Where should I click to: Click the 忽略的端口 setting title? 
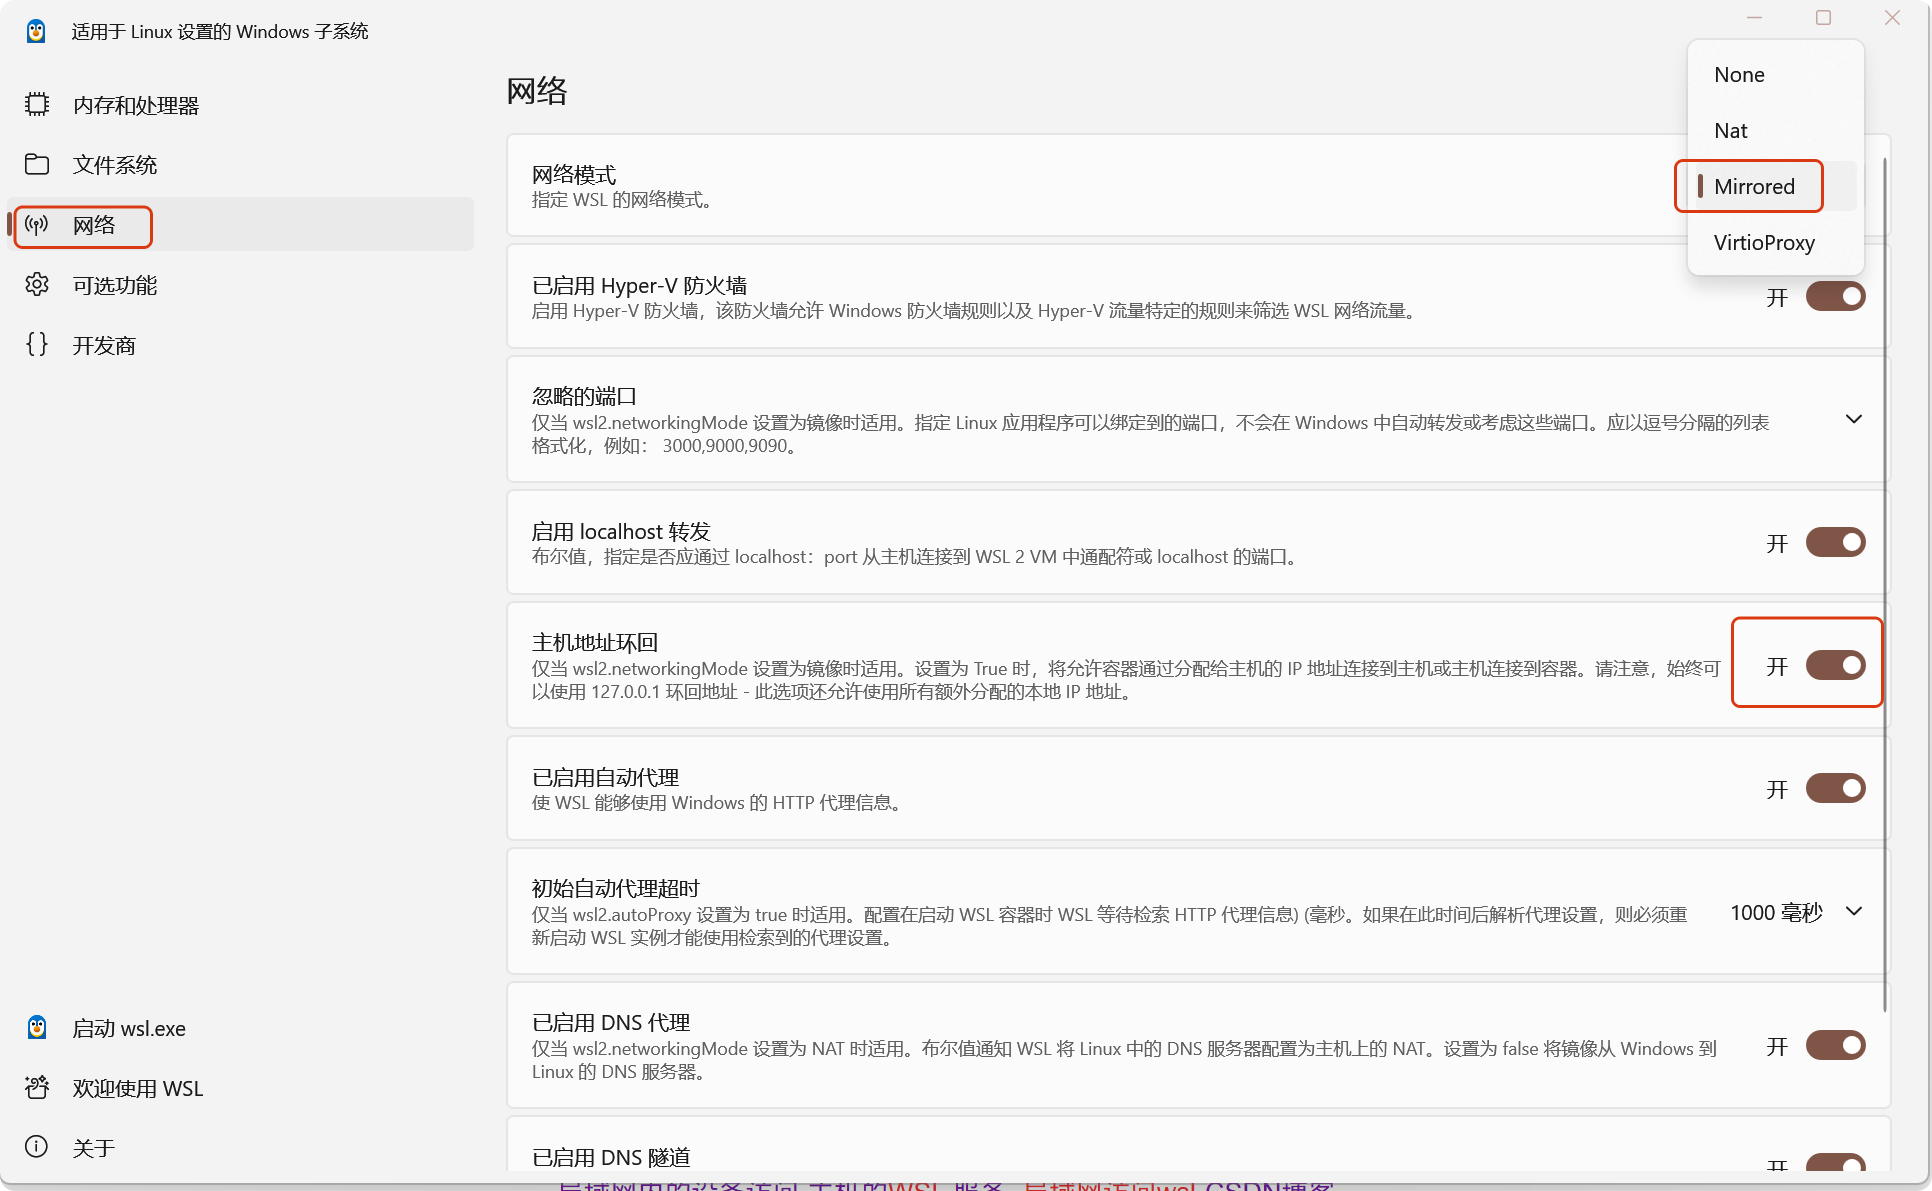point(584,396)
